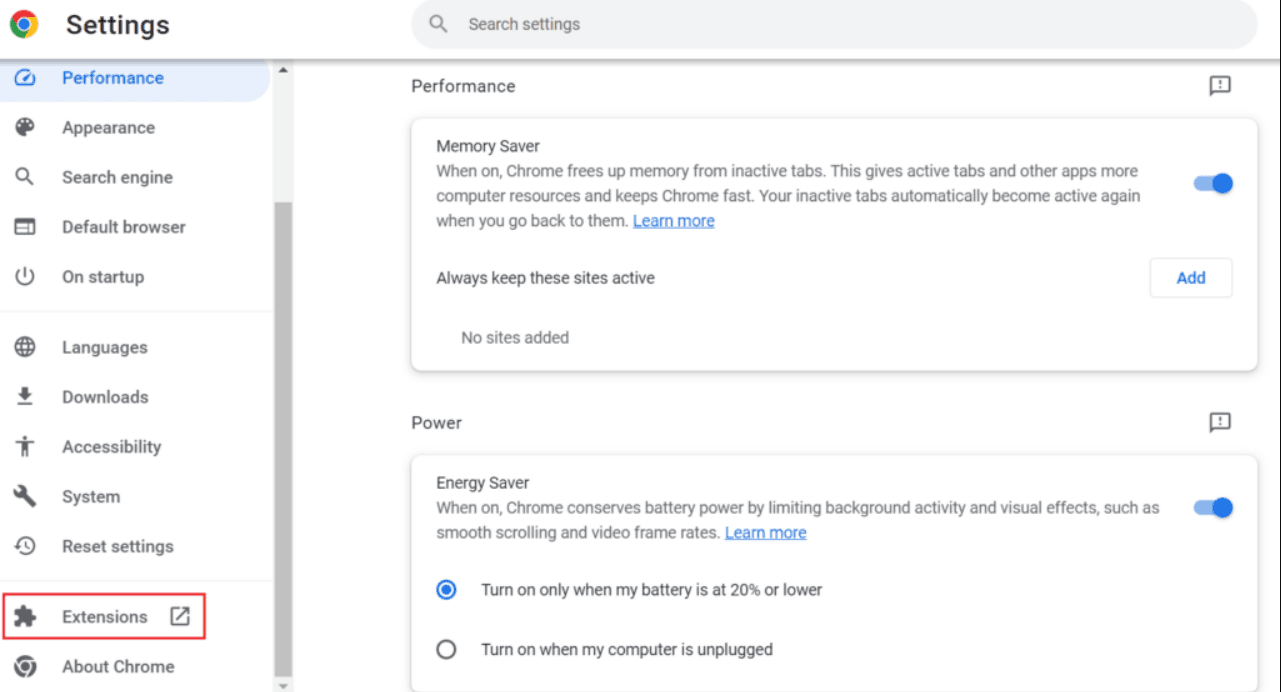Add a site to always keep active

tap(1190, 278)
